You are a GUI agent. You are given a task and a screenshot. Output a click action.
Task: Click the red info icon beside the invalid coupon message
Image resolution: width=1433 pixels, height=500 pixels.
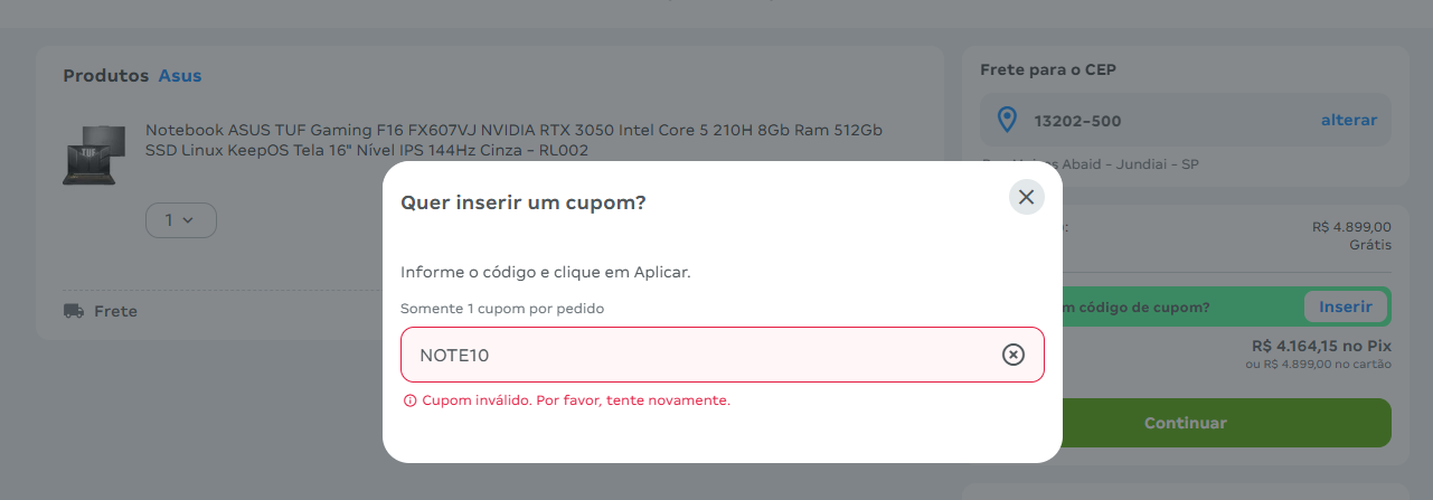(409, 401)
